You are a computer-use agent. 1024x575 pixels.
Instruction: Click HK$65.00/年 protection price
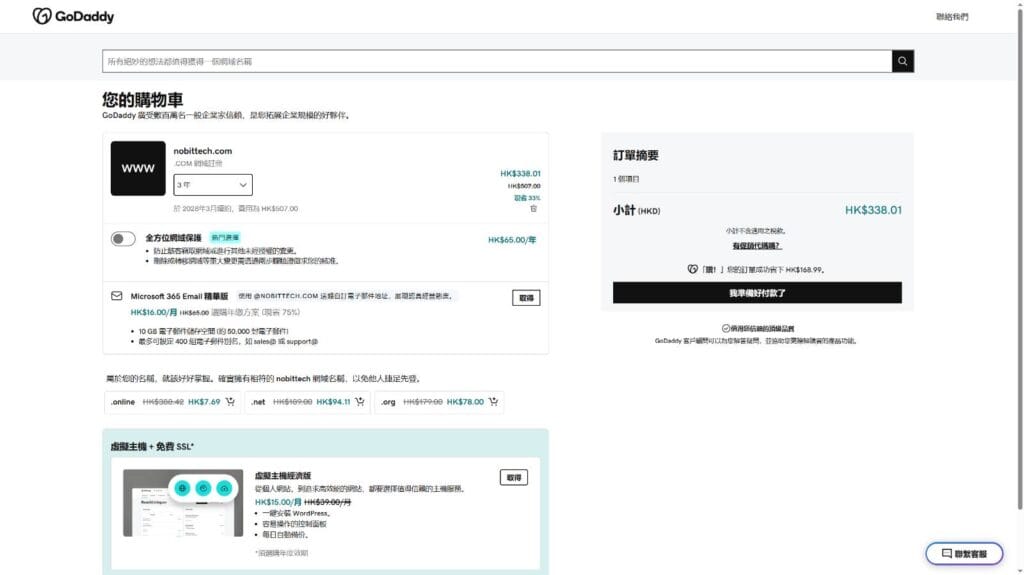click(x=512, y=240)
